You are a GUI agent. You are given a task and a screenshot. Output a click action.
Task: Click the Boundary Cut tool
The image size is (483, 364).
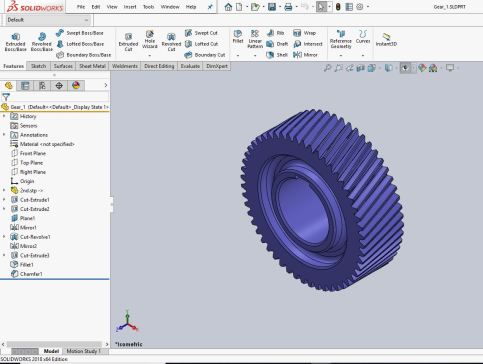click(x=205, y=55)
